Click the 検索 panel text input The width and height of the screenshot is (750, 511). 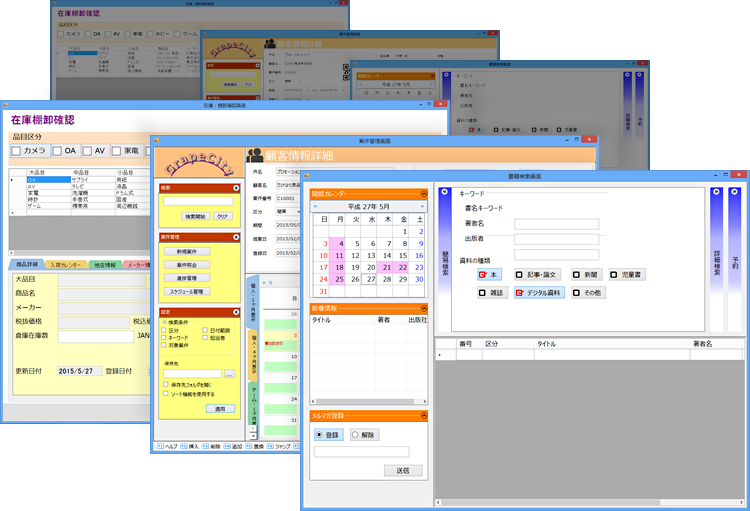tap(198, 201)
